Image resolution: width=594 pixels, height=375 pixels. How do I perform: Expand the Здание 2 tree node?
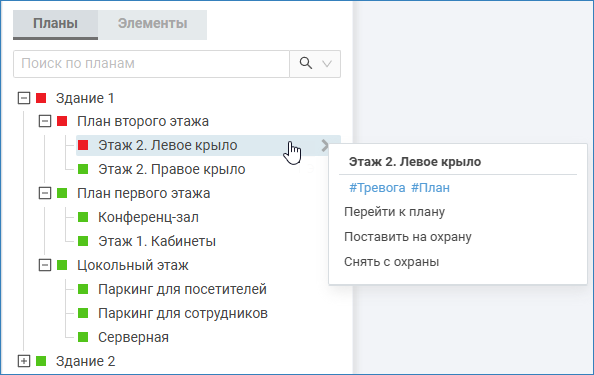coord(24,361)
